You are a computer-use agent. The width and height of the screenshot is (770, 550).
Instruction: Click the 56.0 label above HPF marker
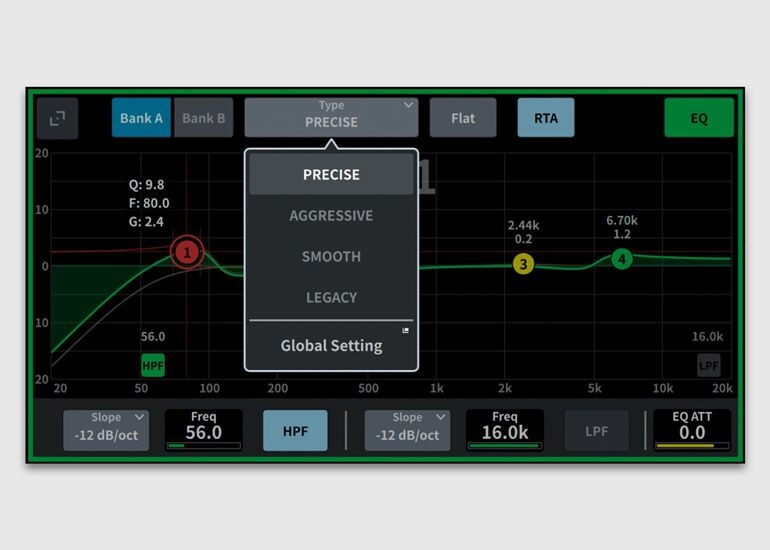[x=153, y=336]
